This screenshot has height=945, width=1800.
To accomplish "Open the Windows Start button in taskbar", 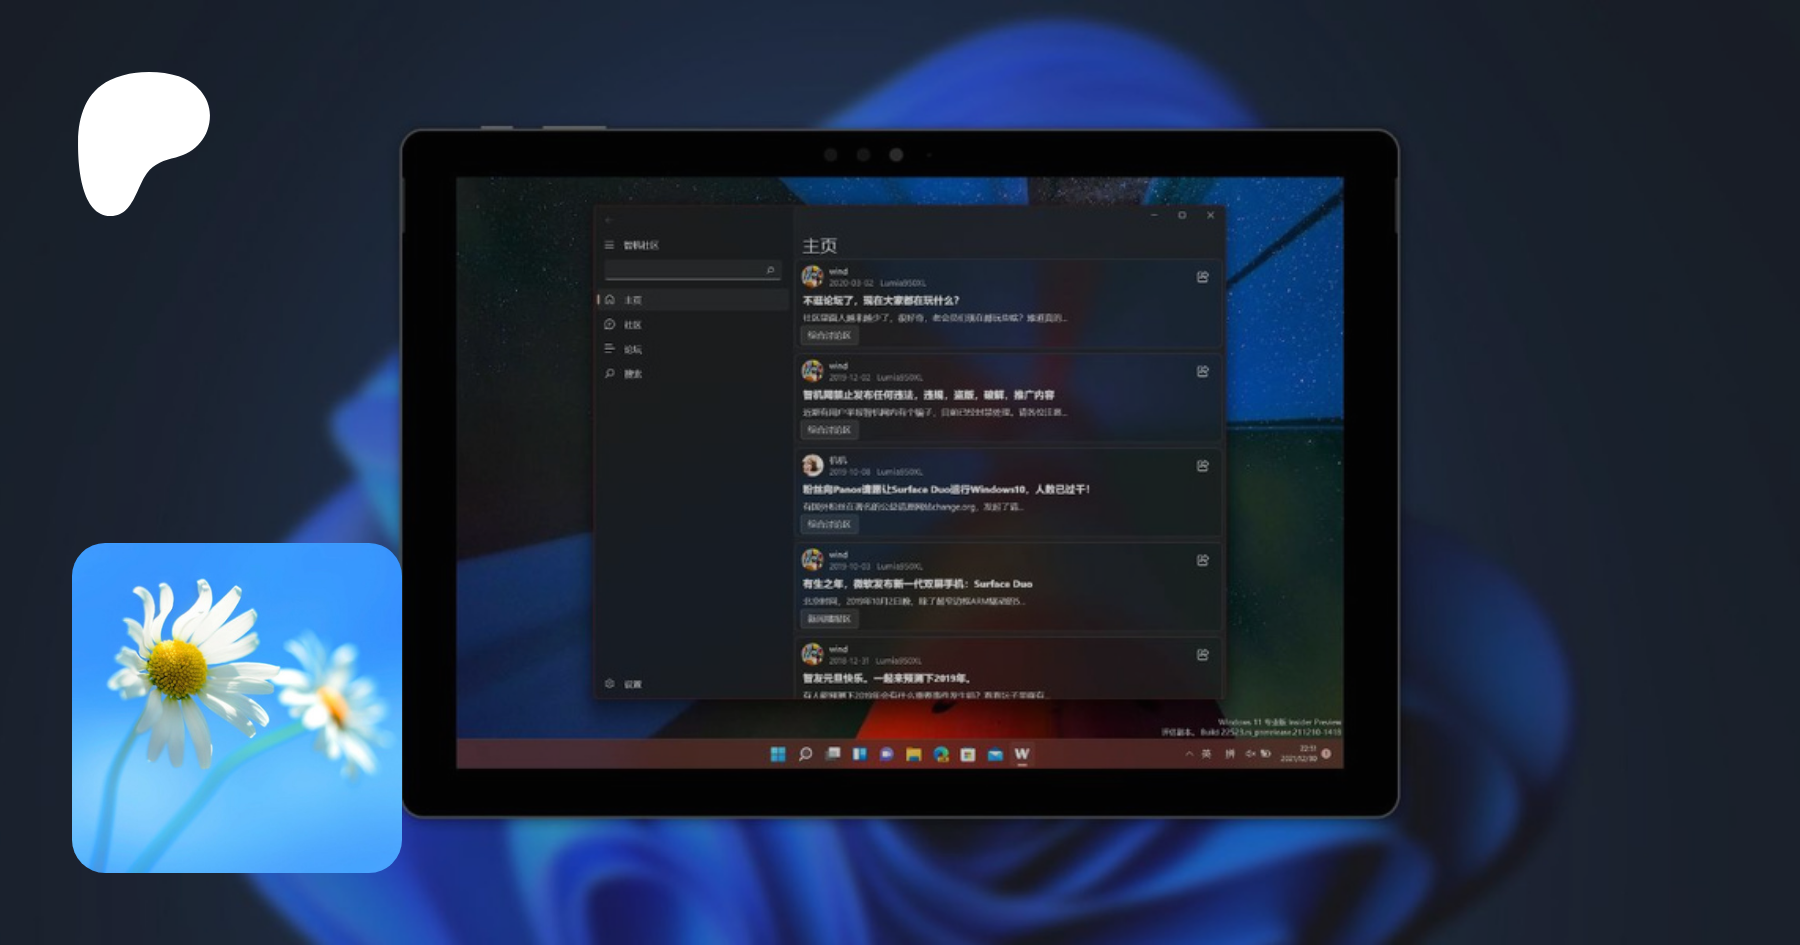I will [778, 754].
